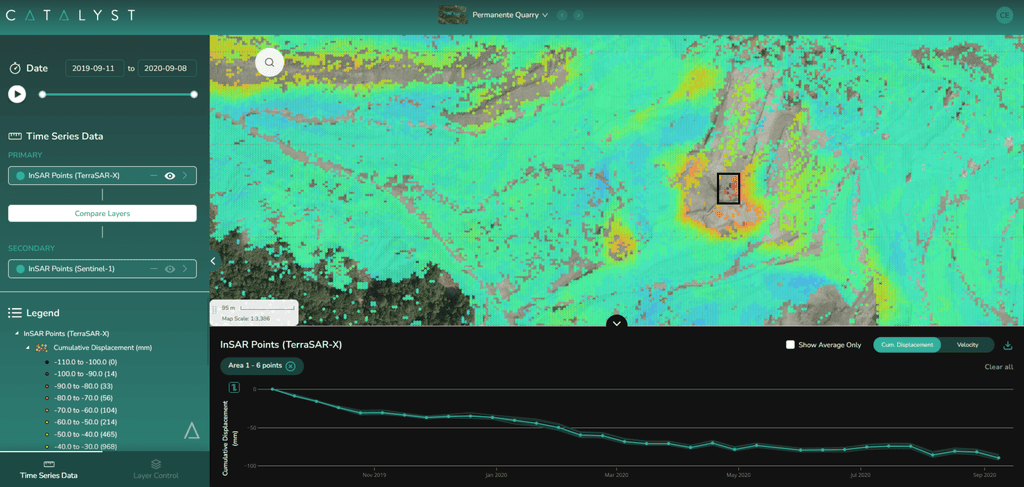Click the start date field 2019-09-11
The image size is (1024, 487).
(95, 68)
